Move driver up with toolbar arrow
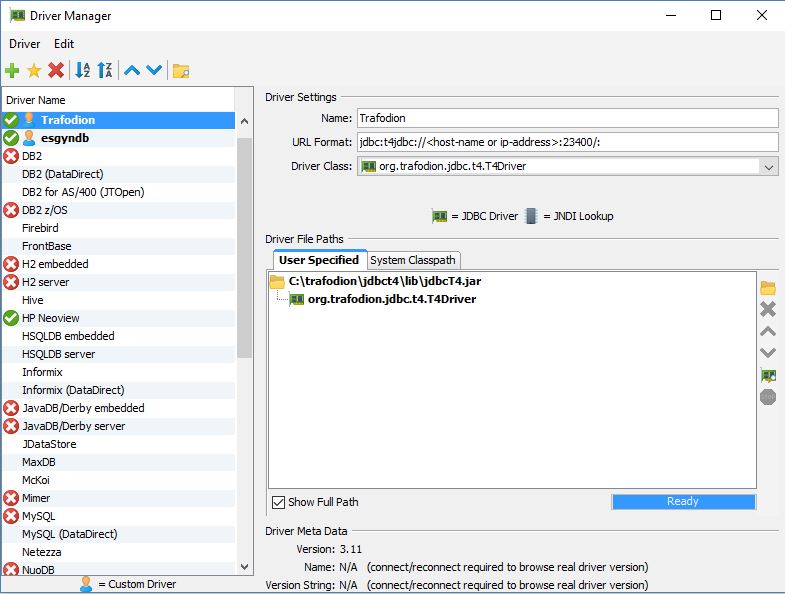Viewport: 785px width, 594px height. click(x=132, y=70)
